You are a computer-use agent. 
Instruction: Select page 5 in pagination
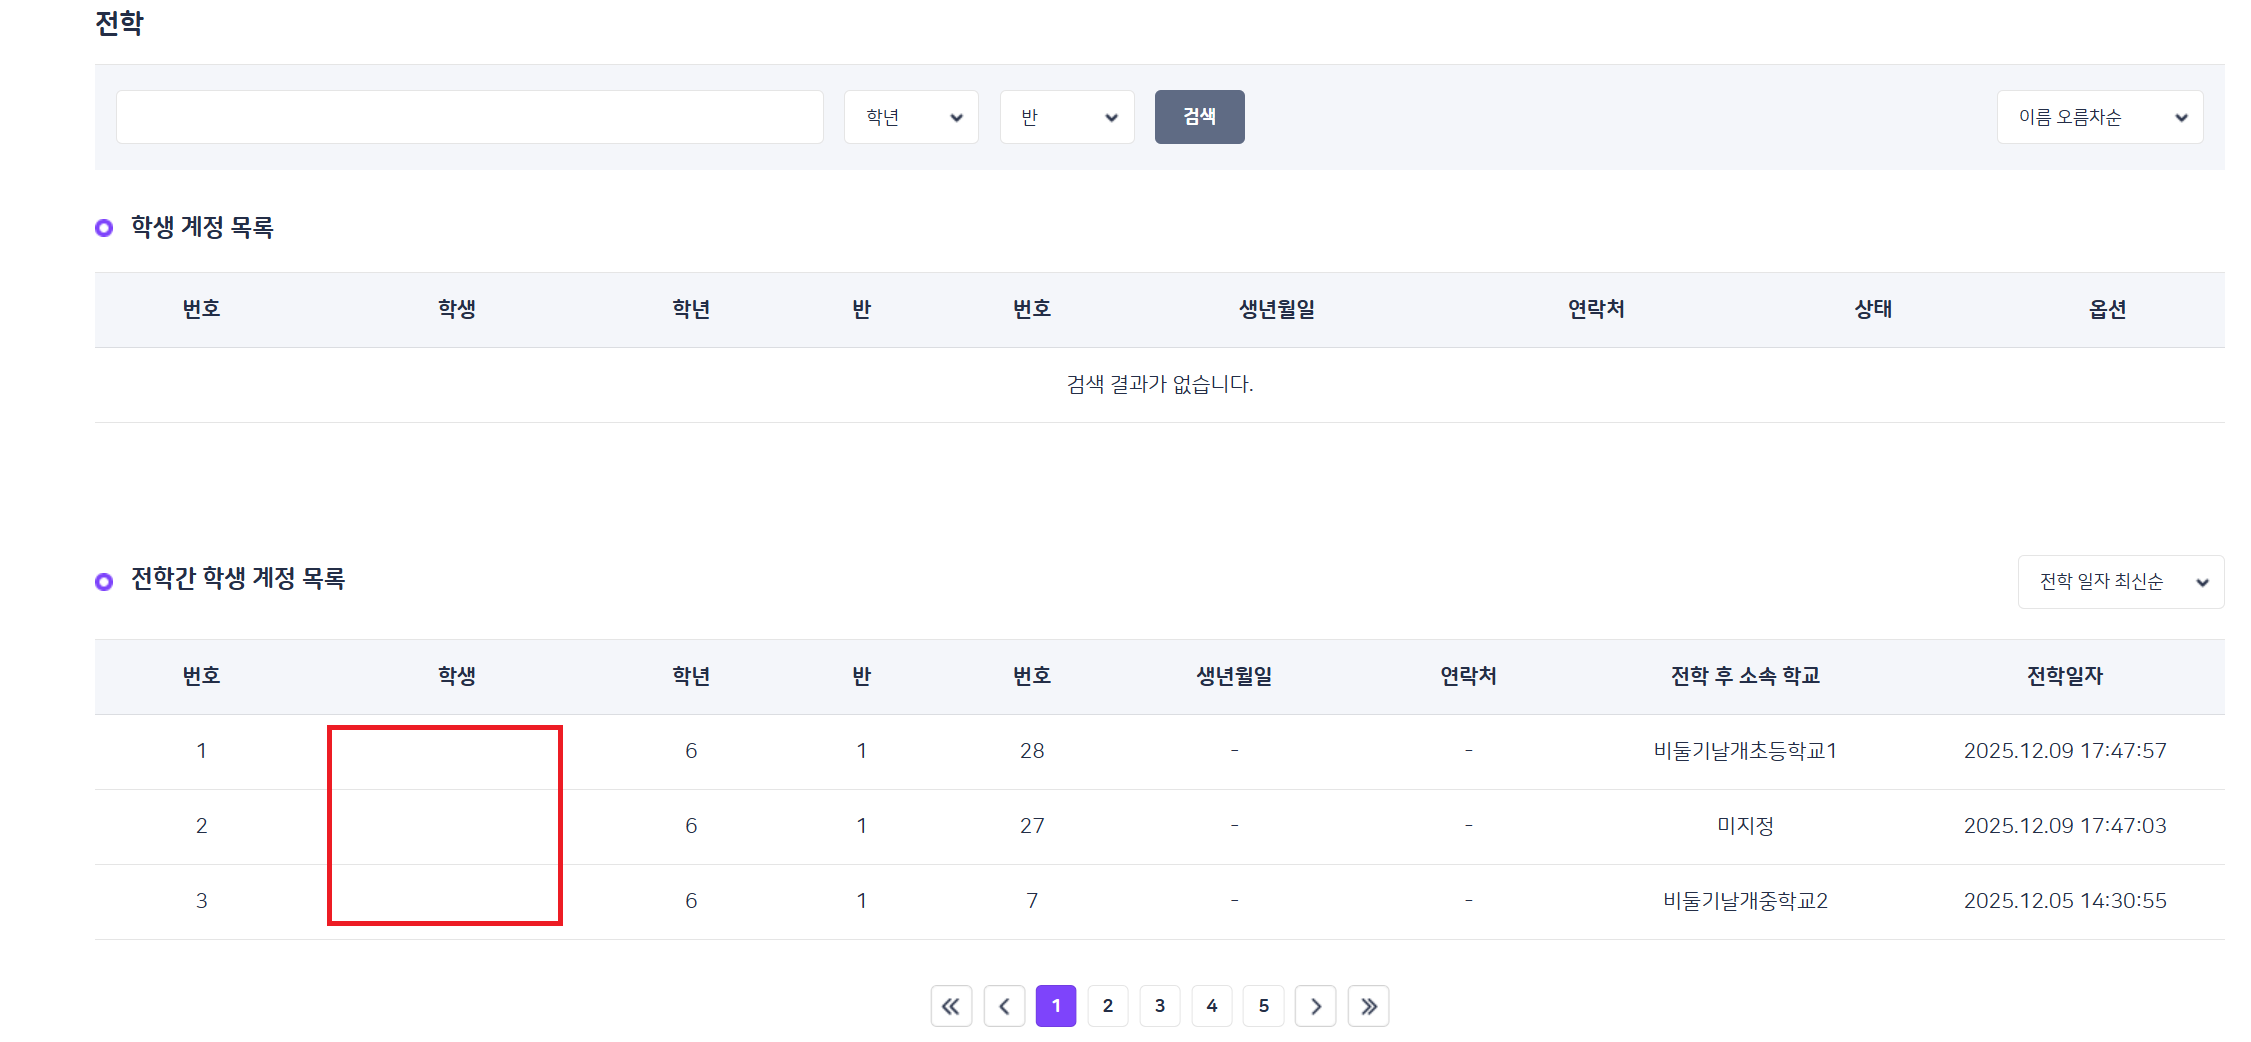pos(1264,1006)
